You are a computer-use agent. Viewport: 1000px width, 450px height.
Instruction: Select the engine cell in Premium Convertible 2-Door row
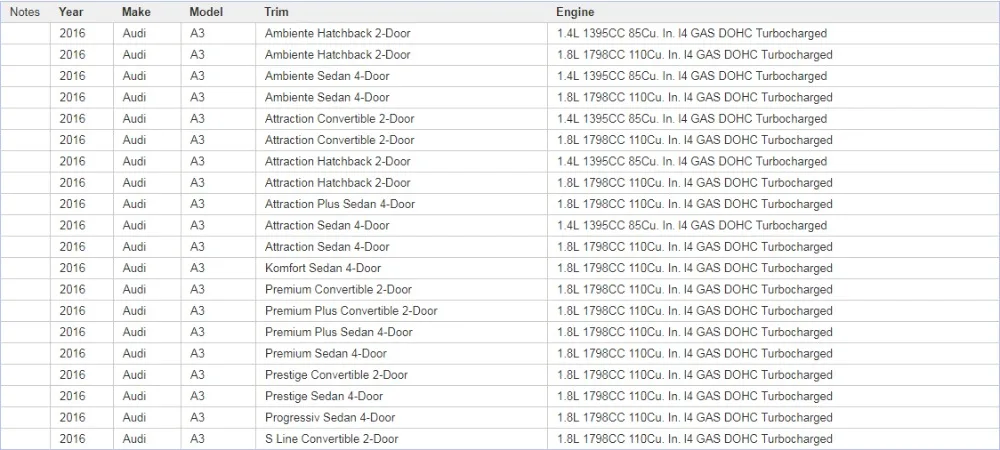coord(773,289)
